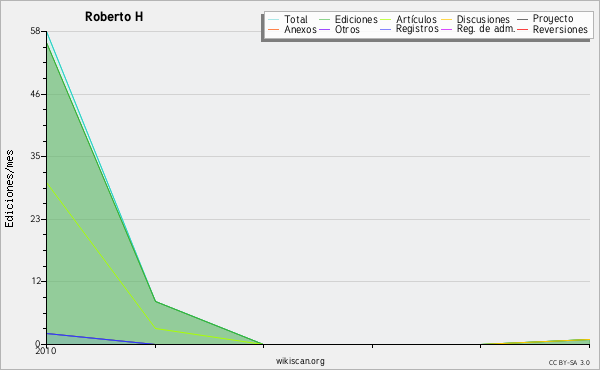Click the red Reversiones legend line swatch
Image resolution: width=600 pixels, height=370 pixels.
(x=522, y=30)
